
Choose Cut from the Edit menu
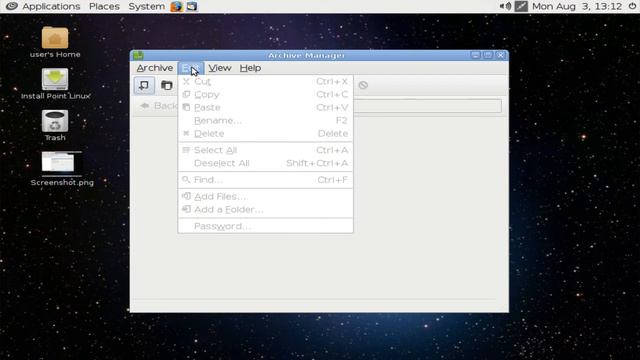coord(265,82)
